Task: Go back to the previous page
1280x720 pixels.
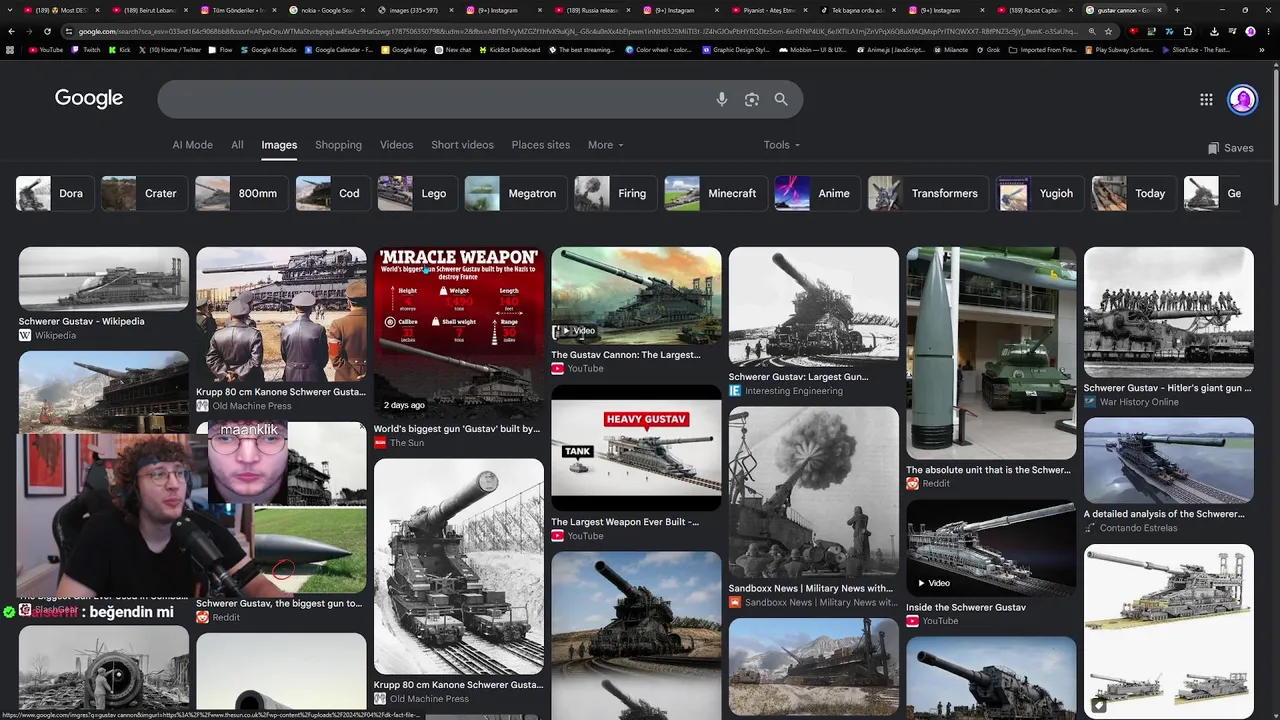Action: [x=11, y=31]
